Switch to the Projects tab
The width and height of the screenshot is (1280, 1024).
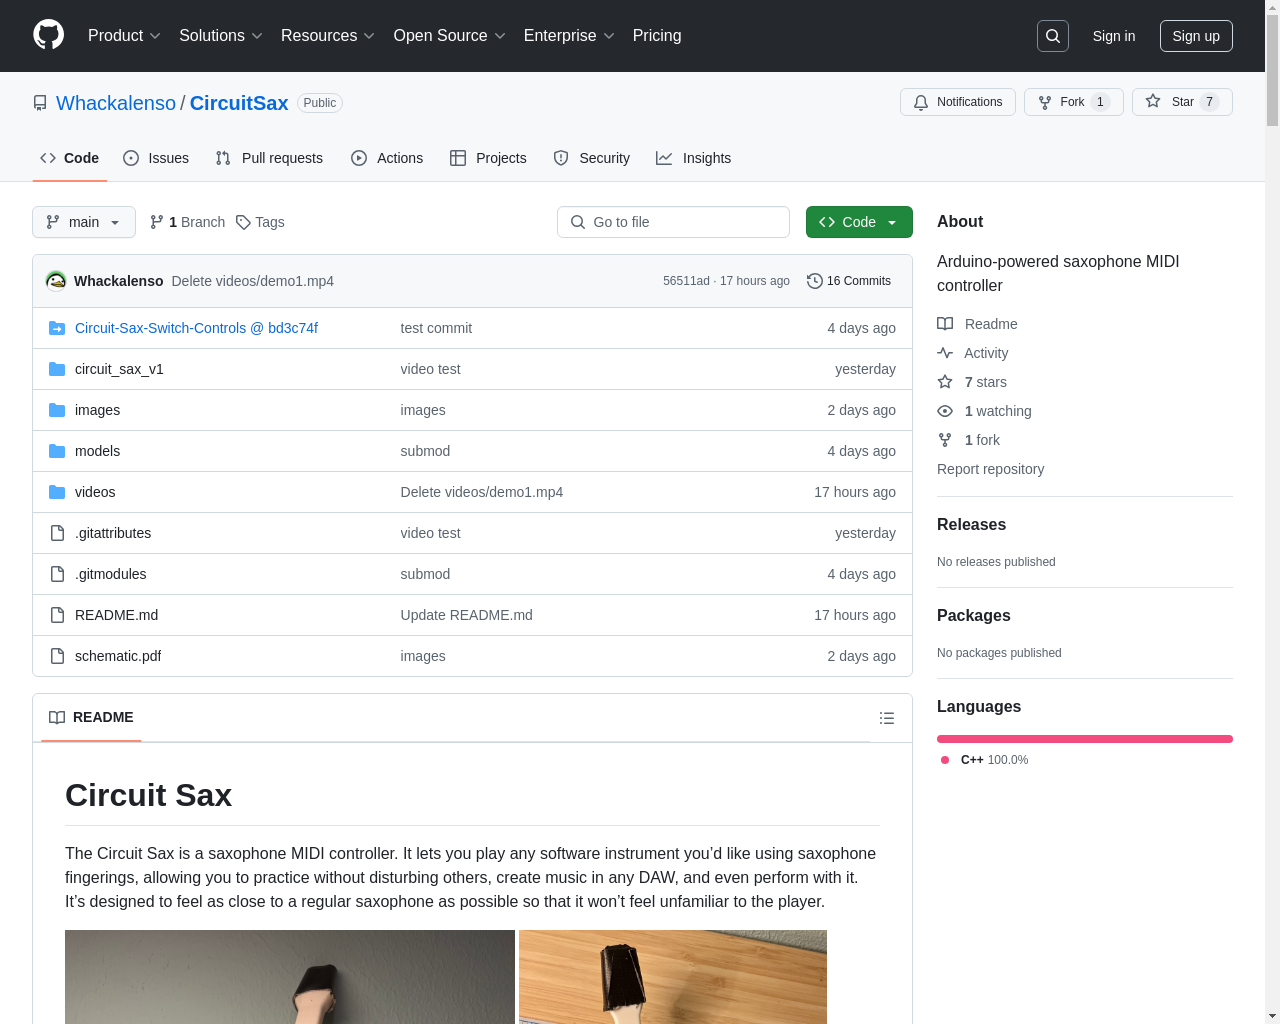488,158
